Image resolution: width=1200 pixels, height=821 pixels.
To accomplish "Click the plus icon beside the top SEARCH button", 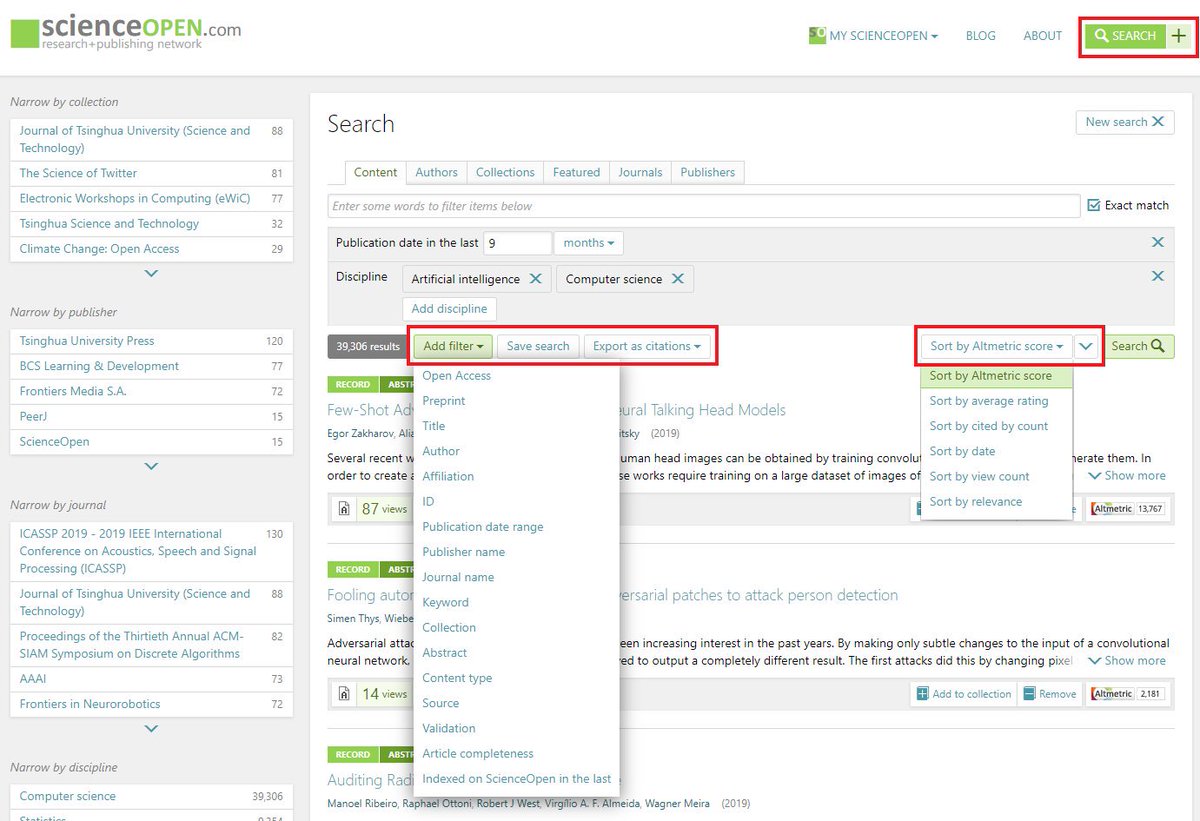I will point(1179,36).
